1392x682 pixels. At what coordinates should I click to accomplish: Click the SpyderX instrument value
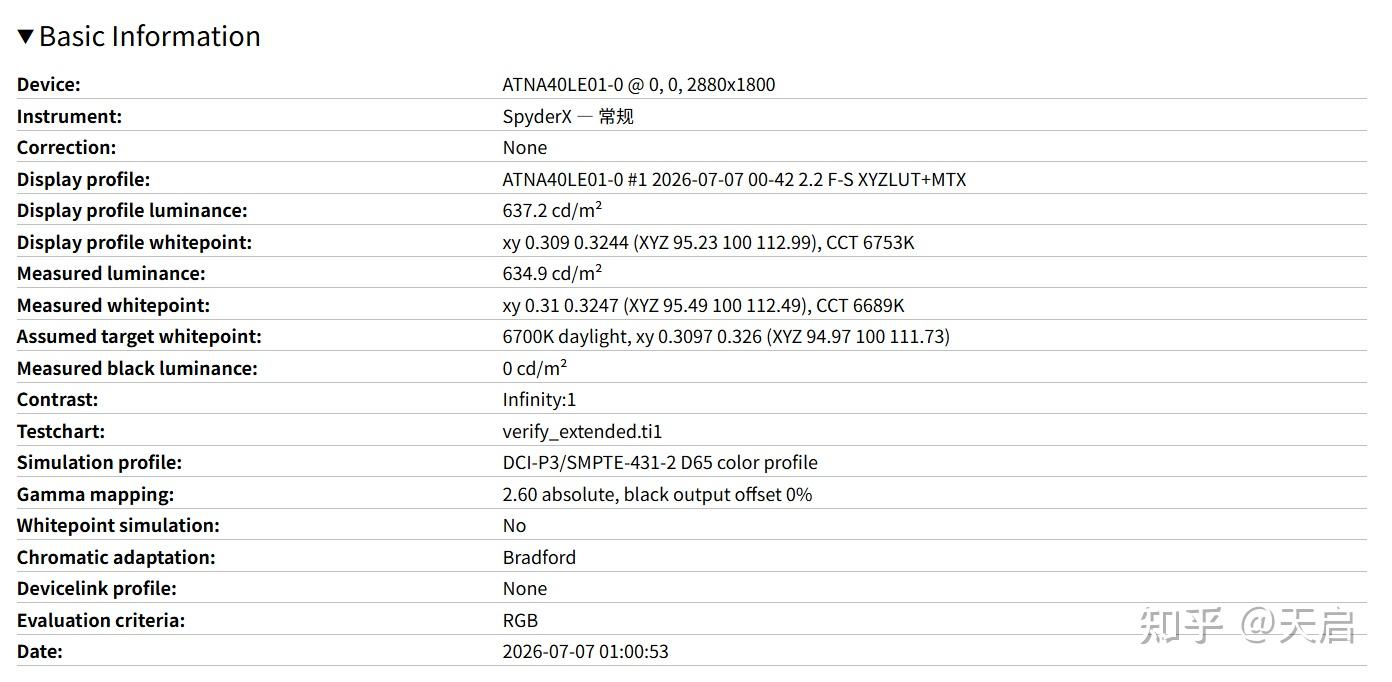click(568, 116)
